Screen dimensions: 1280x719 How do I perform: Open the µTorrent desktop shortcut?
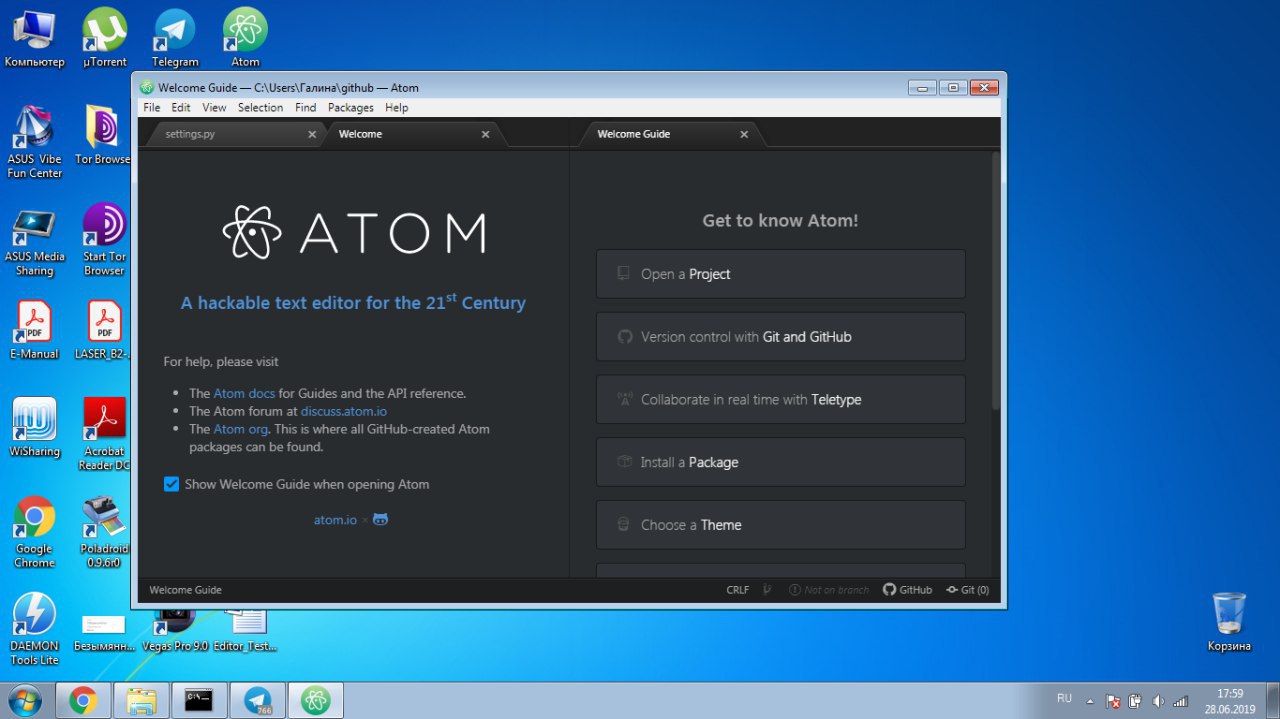click(104, 38)
